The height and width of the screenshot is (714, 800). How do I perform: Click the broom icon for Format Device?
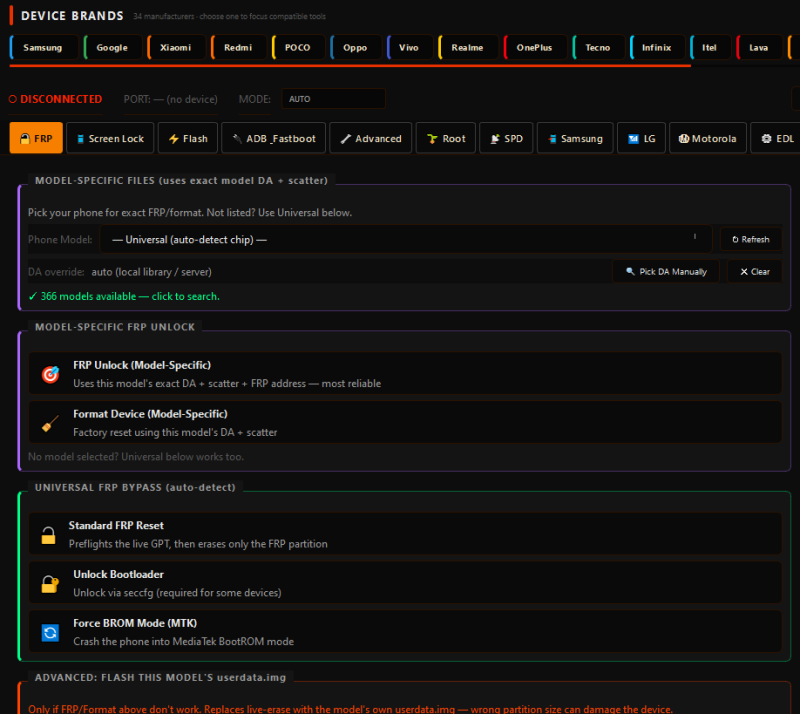click(50, 423)
